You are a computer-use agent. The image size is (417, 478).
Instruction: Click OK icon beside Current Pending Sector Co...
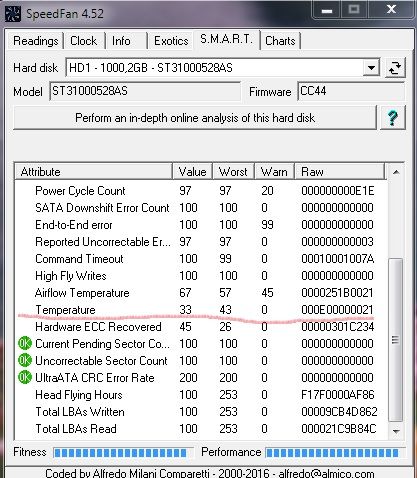coord(25,343)
